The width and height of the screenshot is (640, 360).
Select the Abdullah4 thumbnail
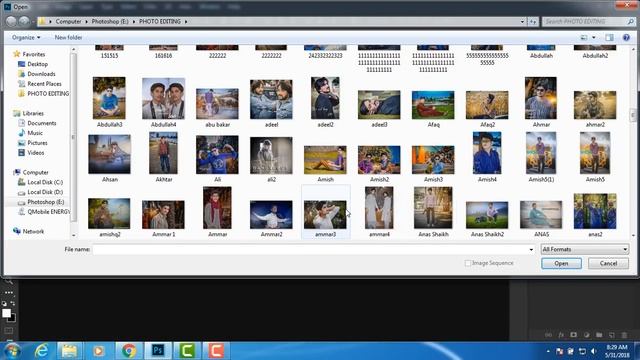pos(163,99)
